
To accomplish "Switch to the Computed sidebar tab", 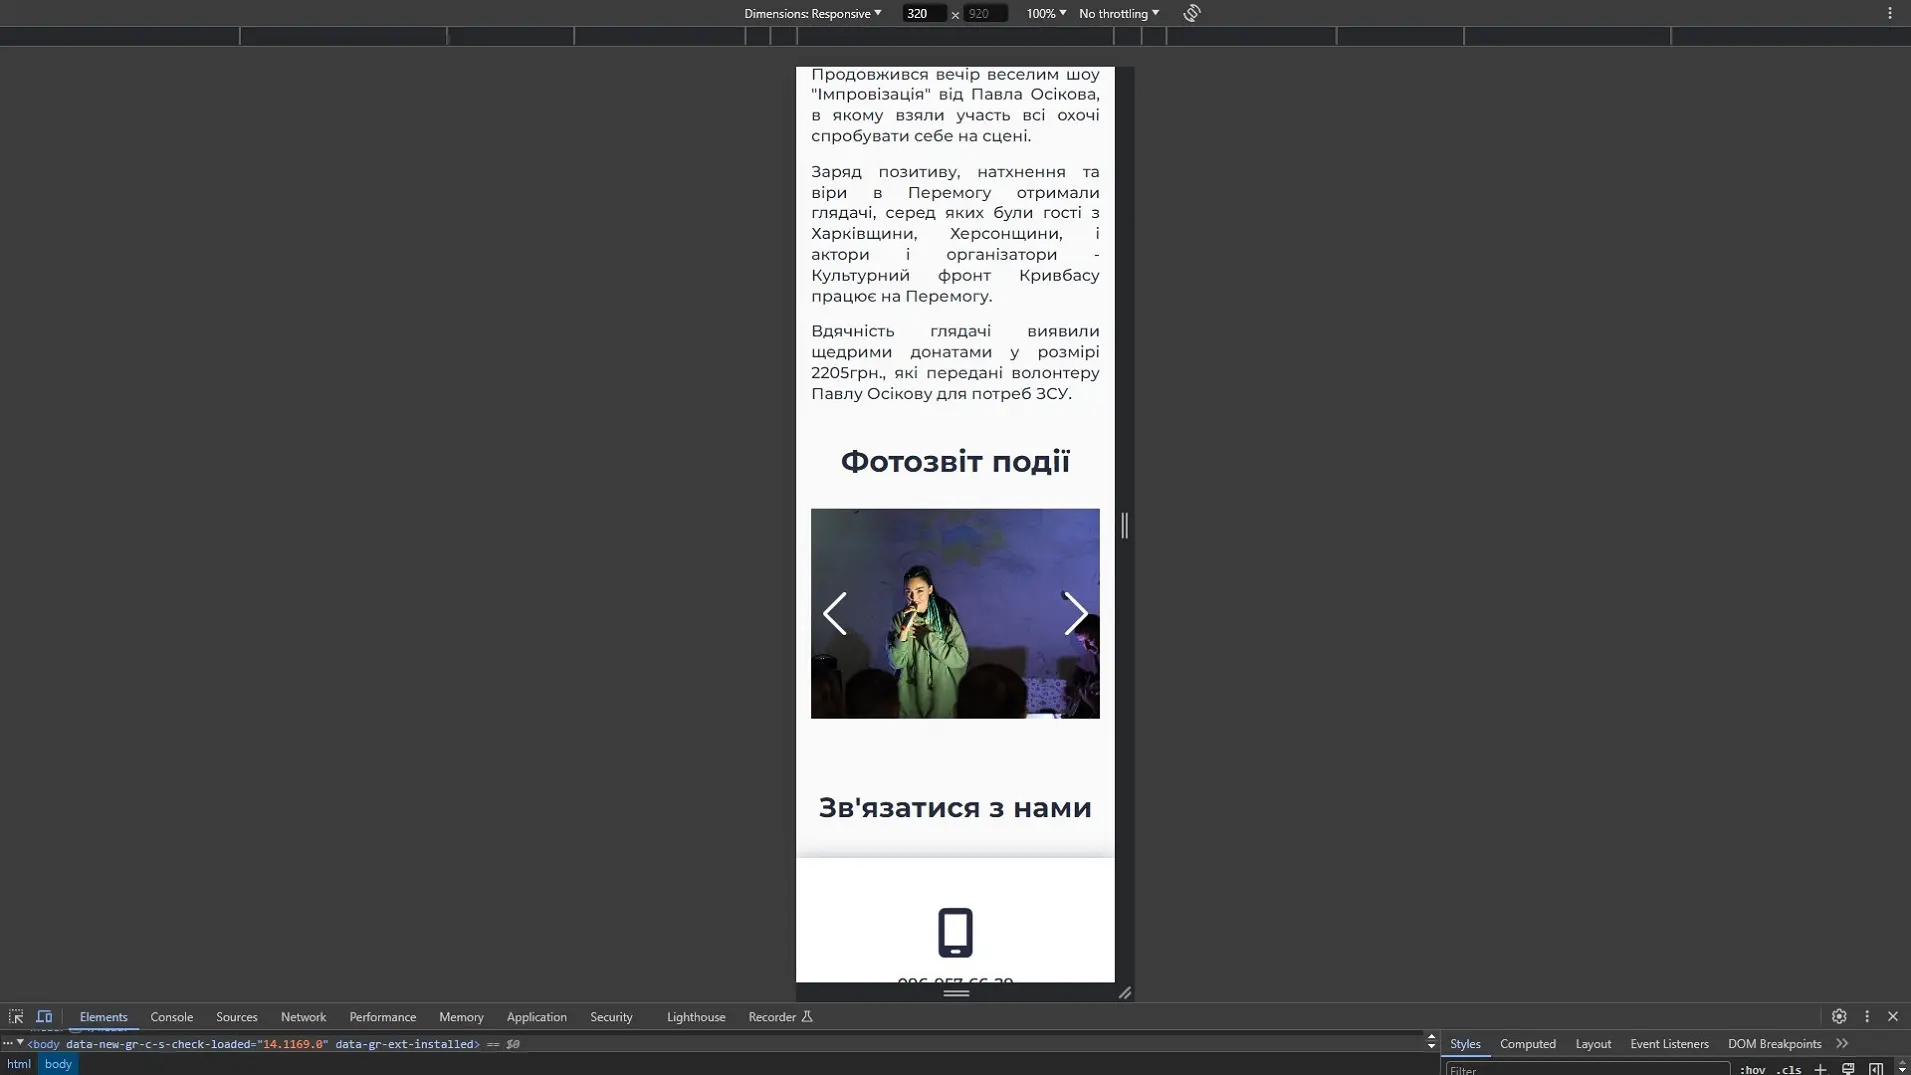I will (1528, 1043).
